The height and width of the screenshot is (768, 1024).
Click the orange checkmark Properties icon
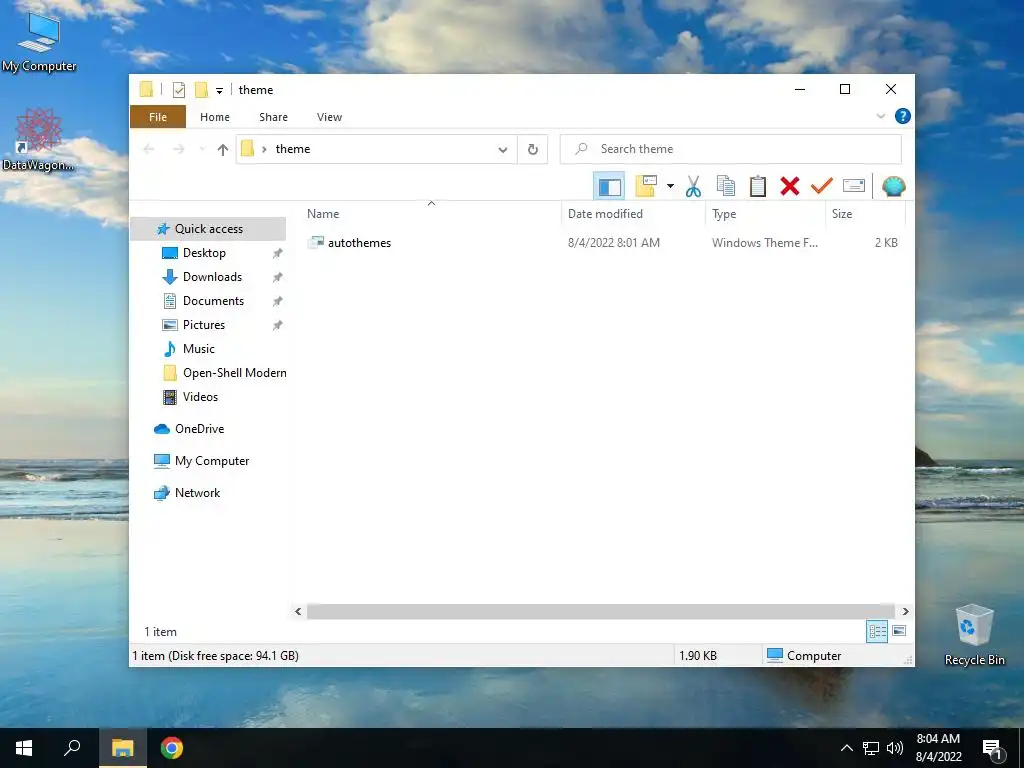tap(822, 187)
